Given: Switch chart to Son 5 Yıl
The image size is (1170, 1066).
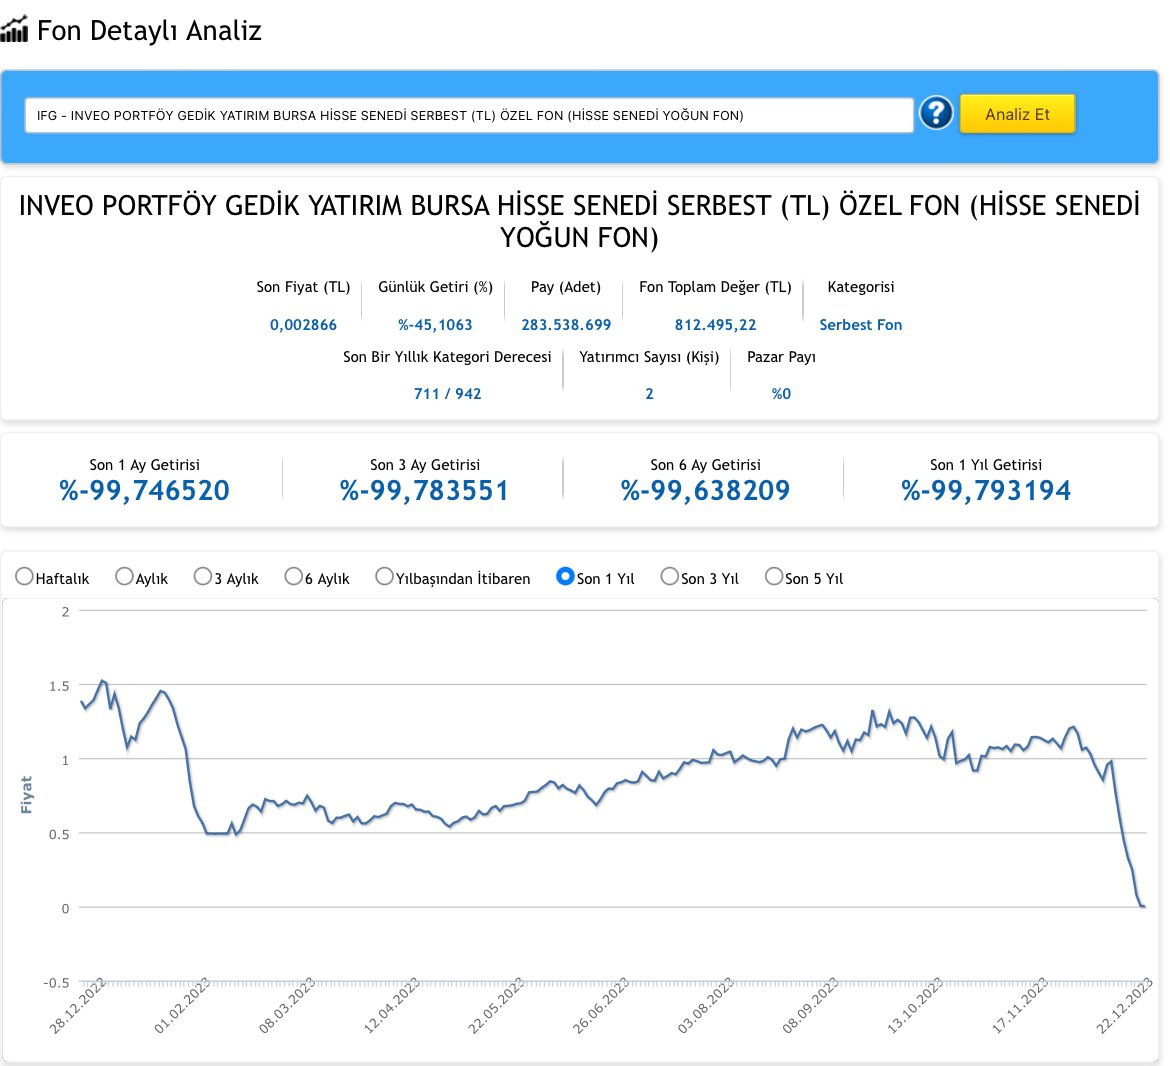Looking at the screenshot, I should tap(774, 577).
